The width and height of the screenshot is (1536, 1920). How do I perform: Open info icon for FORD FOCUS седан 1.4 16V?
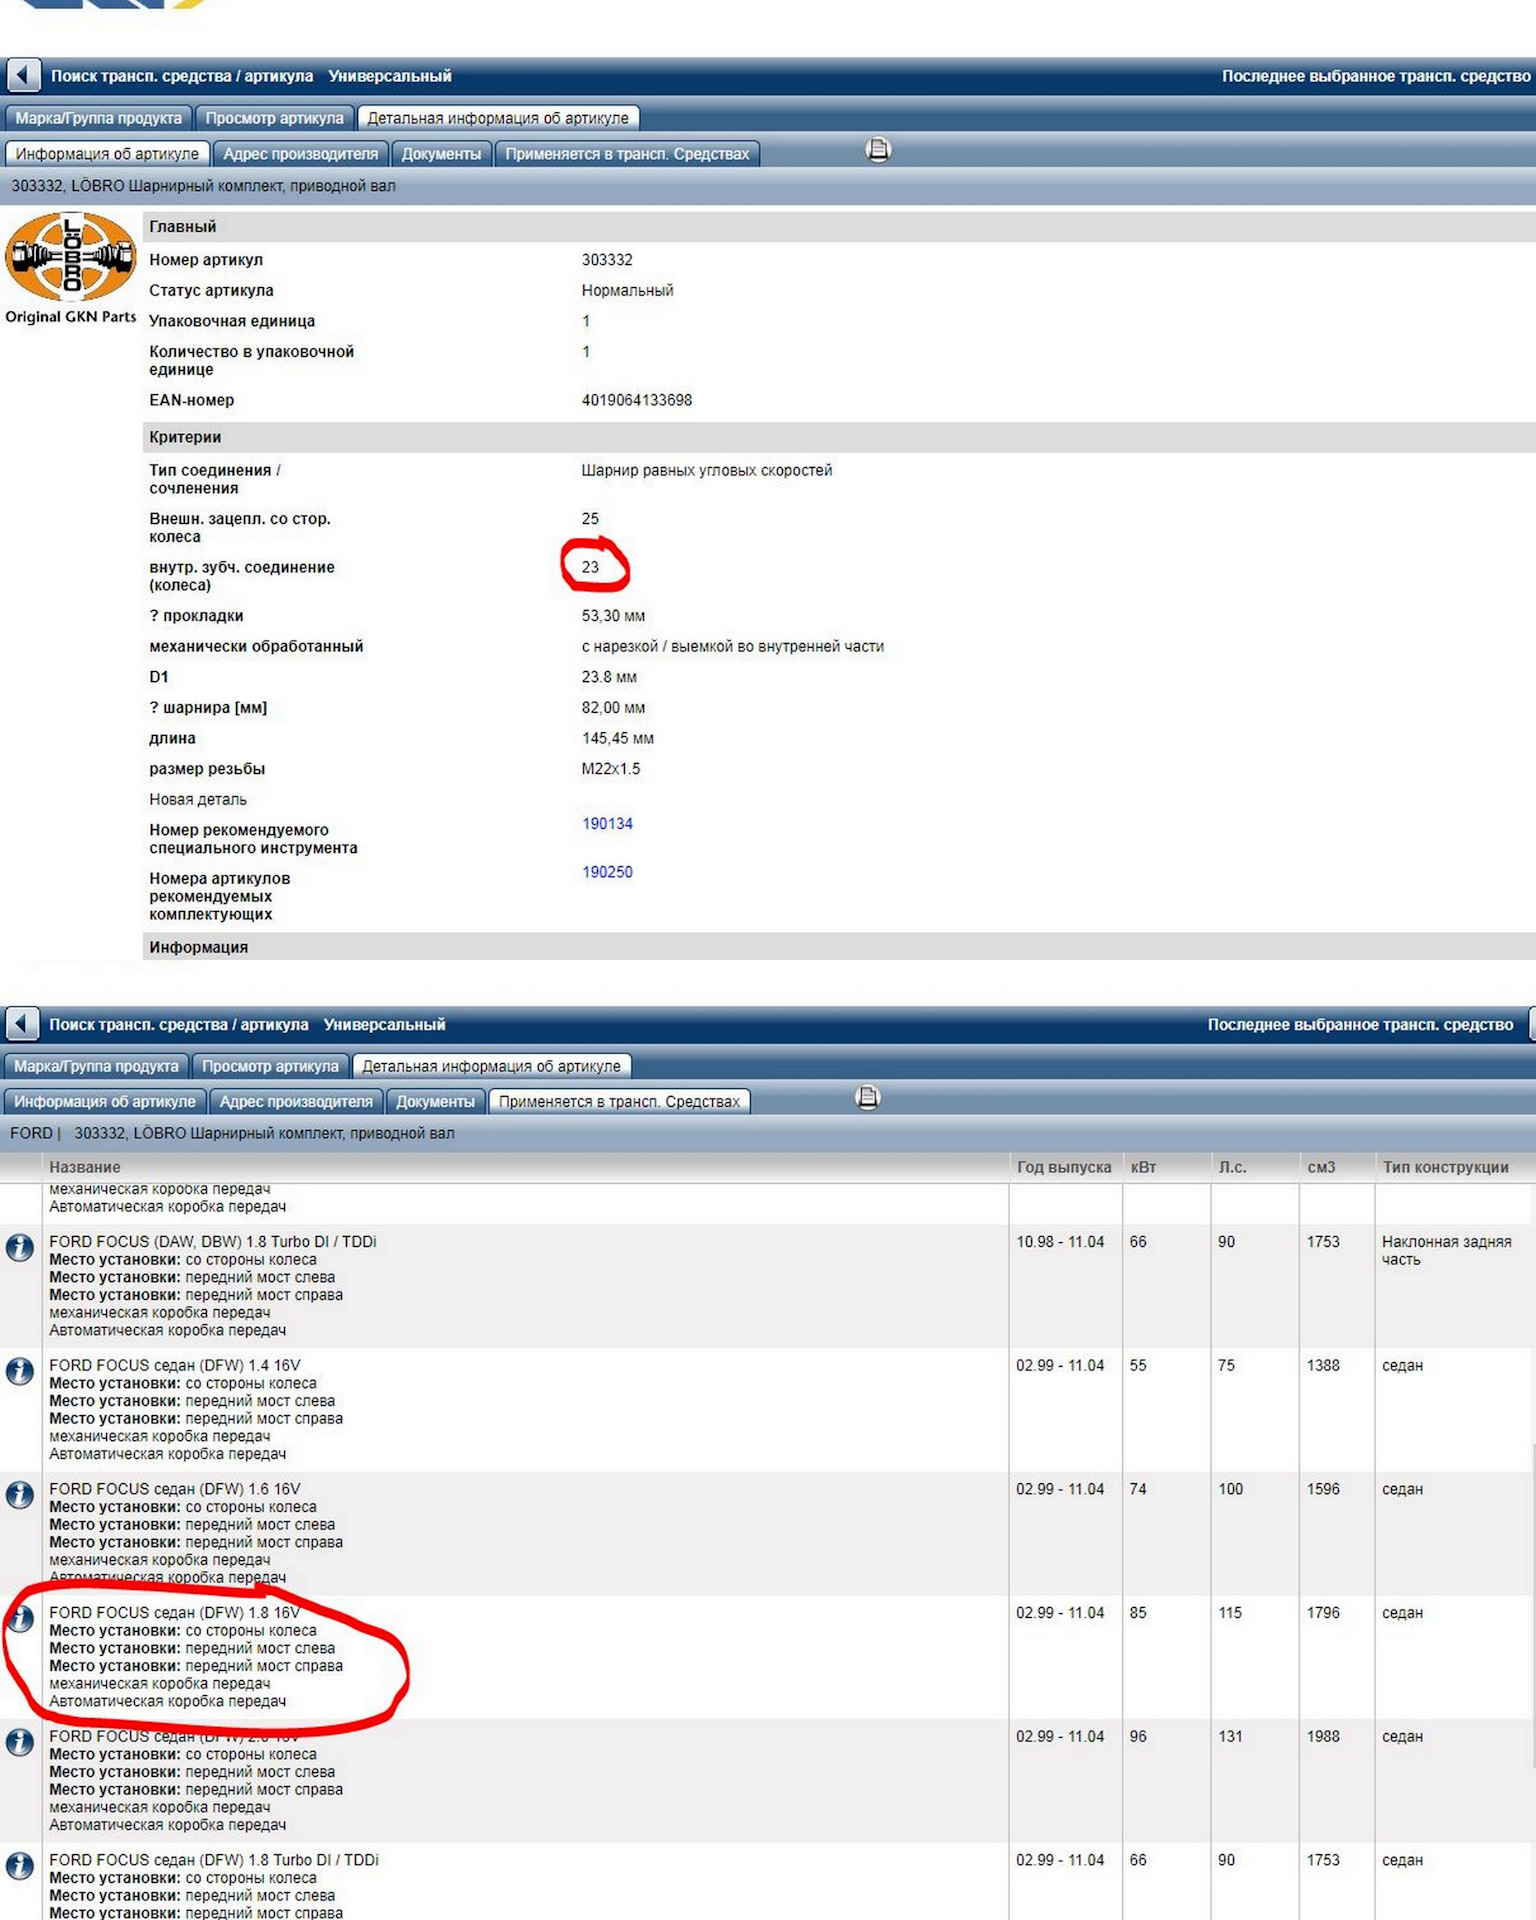point(19,1371)
